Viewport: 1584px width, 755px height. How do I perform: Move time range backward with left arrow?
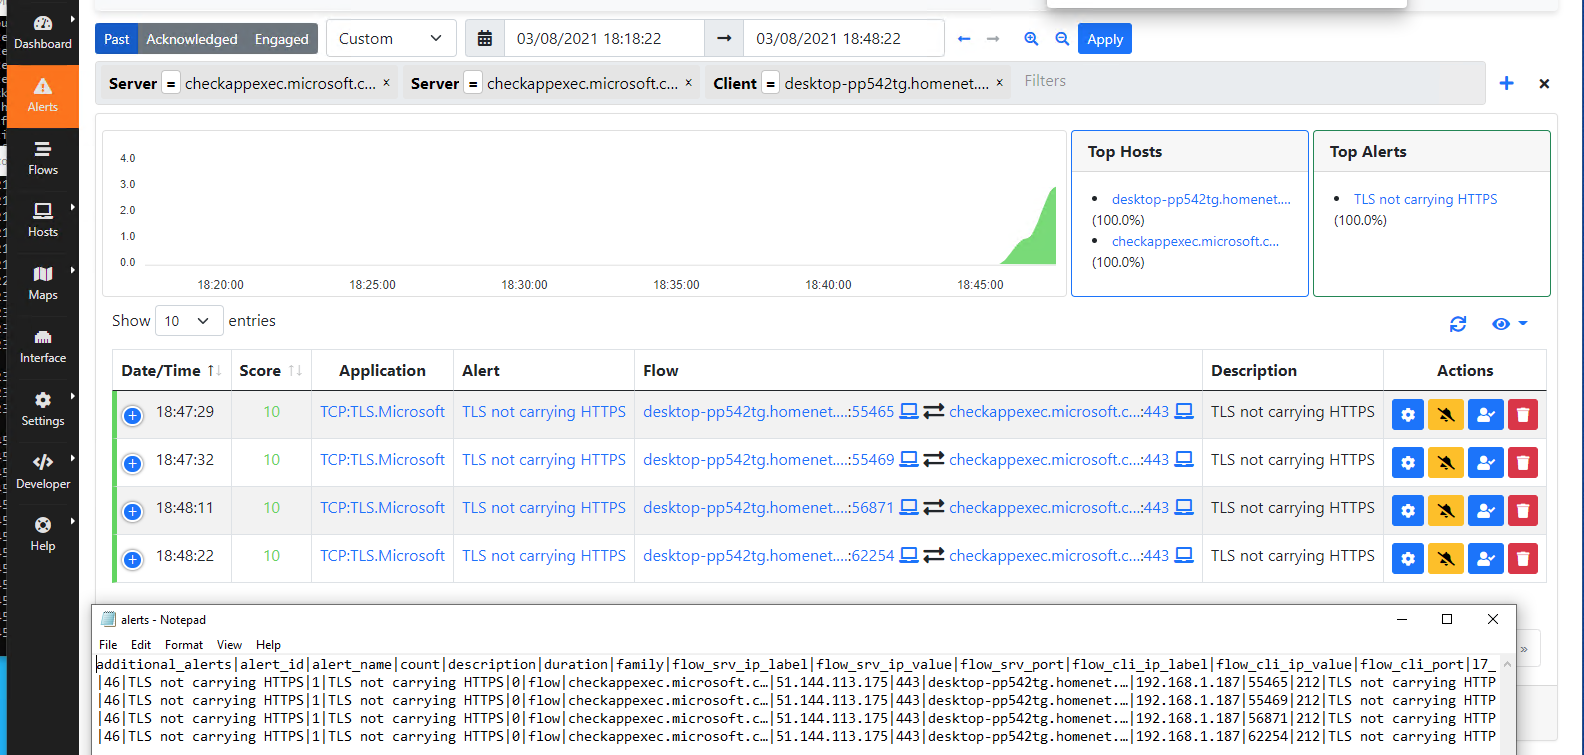pos(964,39)
